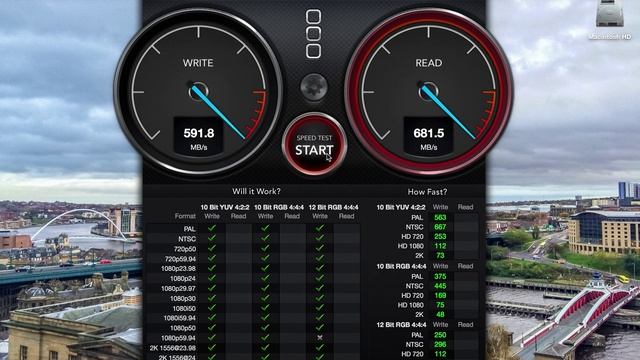The height and width of the screenshot is (360, 640).
Task: Click the Speed Test START button
Action: [x=314, y=144]
